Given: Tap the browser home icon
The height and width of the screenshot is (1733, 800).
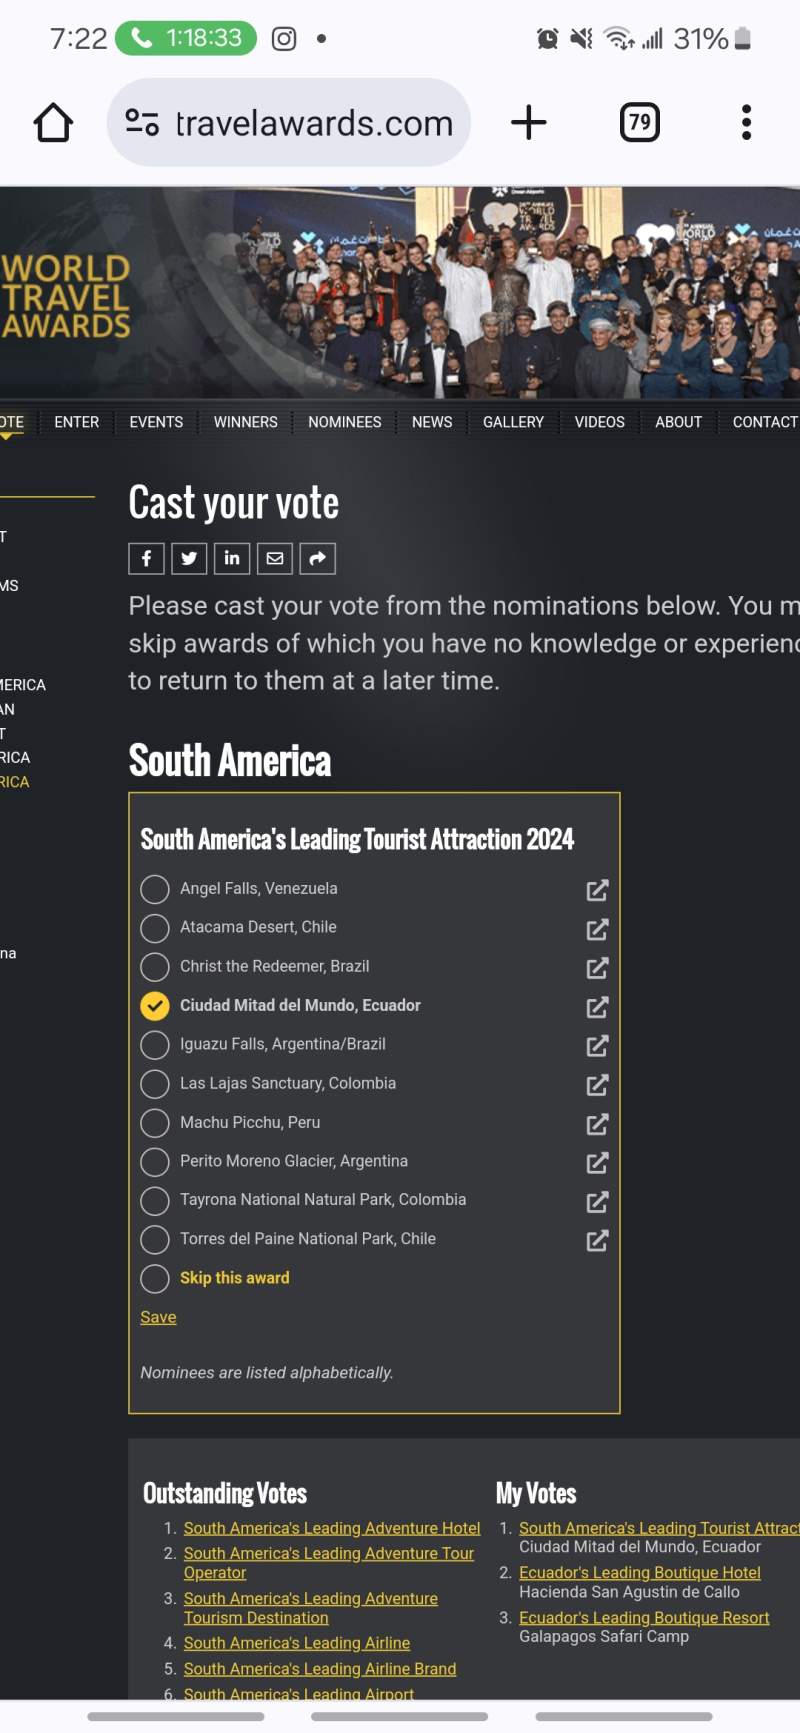Looking at the screenshot, I should tap(53, 123).
